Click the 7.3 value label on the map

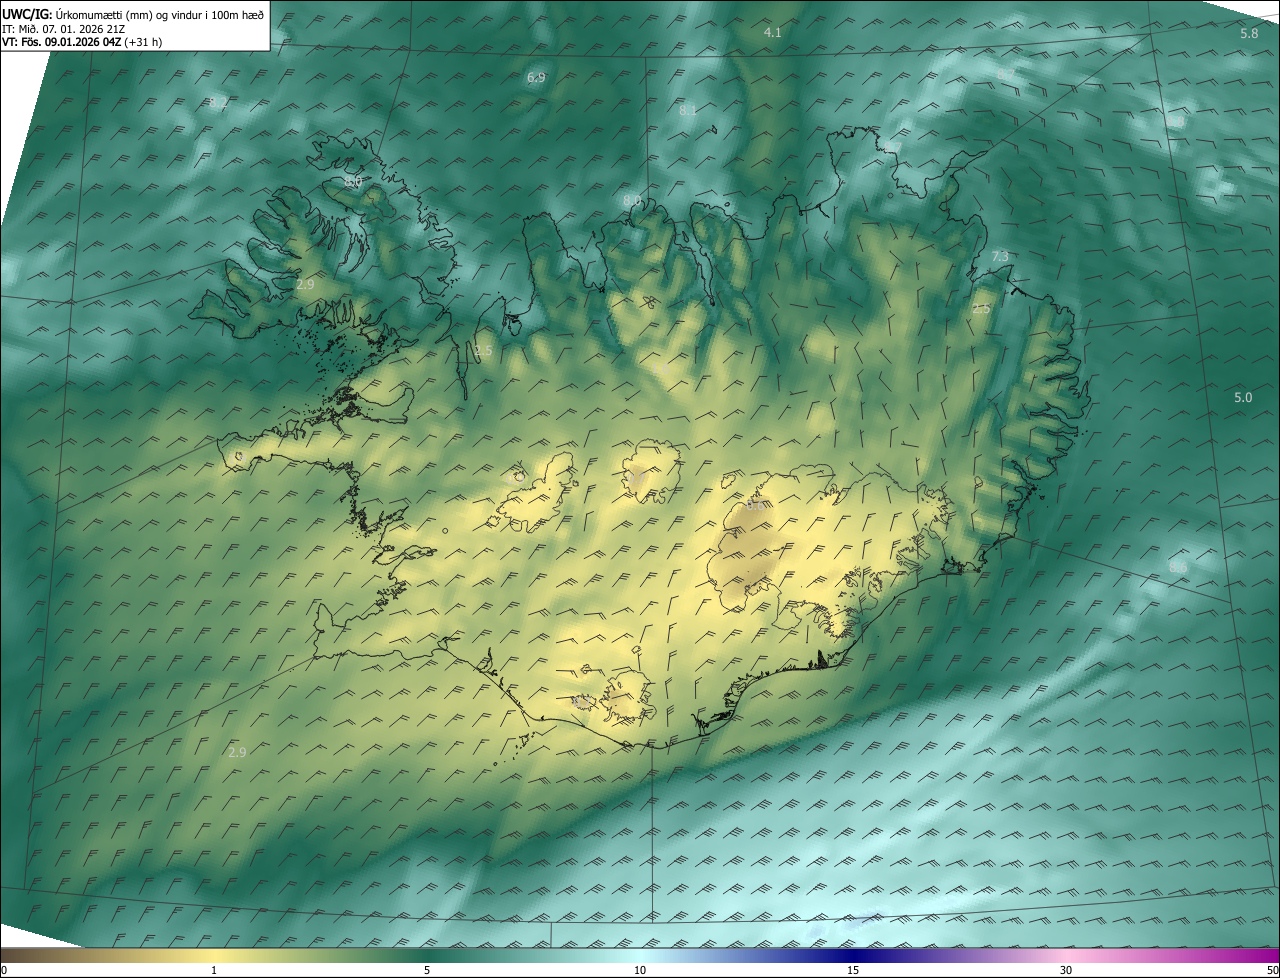tap(999, 257)
